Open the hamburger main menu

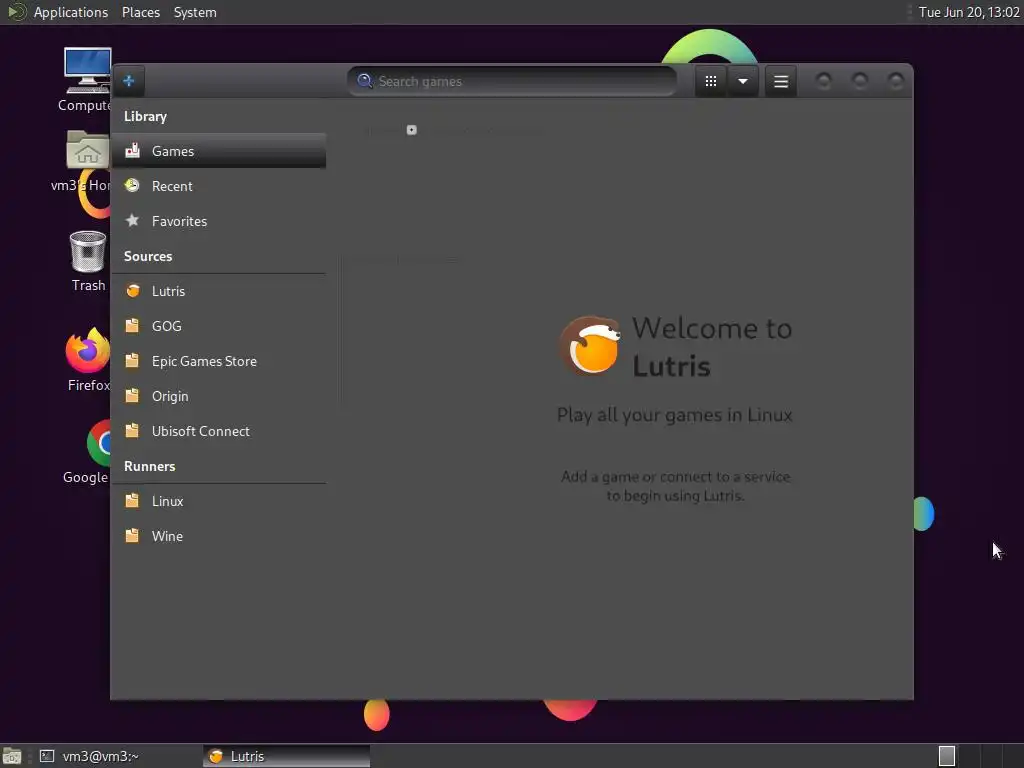click(780, 81)
